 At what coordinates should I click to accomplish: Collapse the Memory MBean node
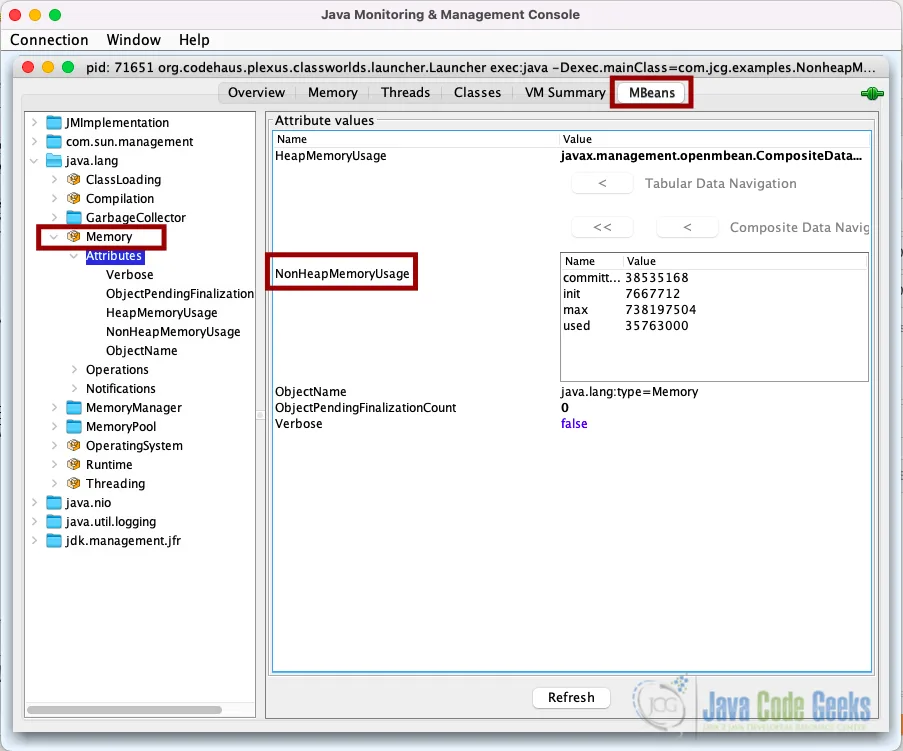pyautogui.click(x=54, y=237)
